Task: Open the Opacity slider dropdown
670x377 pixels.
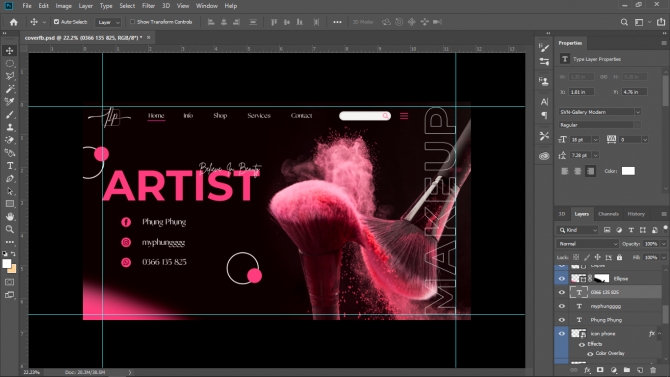Action: 664,244
